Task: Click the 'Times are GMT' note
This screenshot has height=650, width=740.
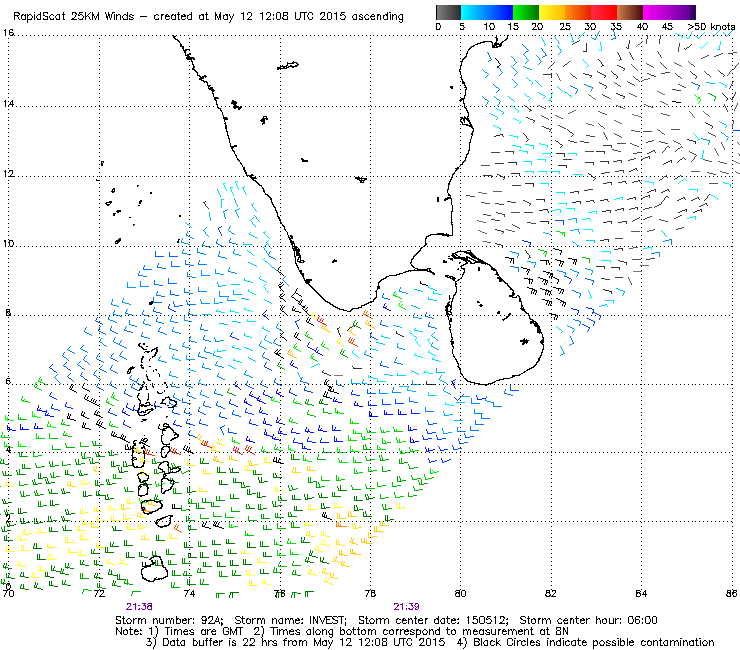Action: click(x=204, y=632)
